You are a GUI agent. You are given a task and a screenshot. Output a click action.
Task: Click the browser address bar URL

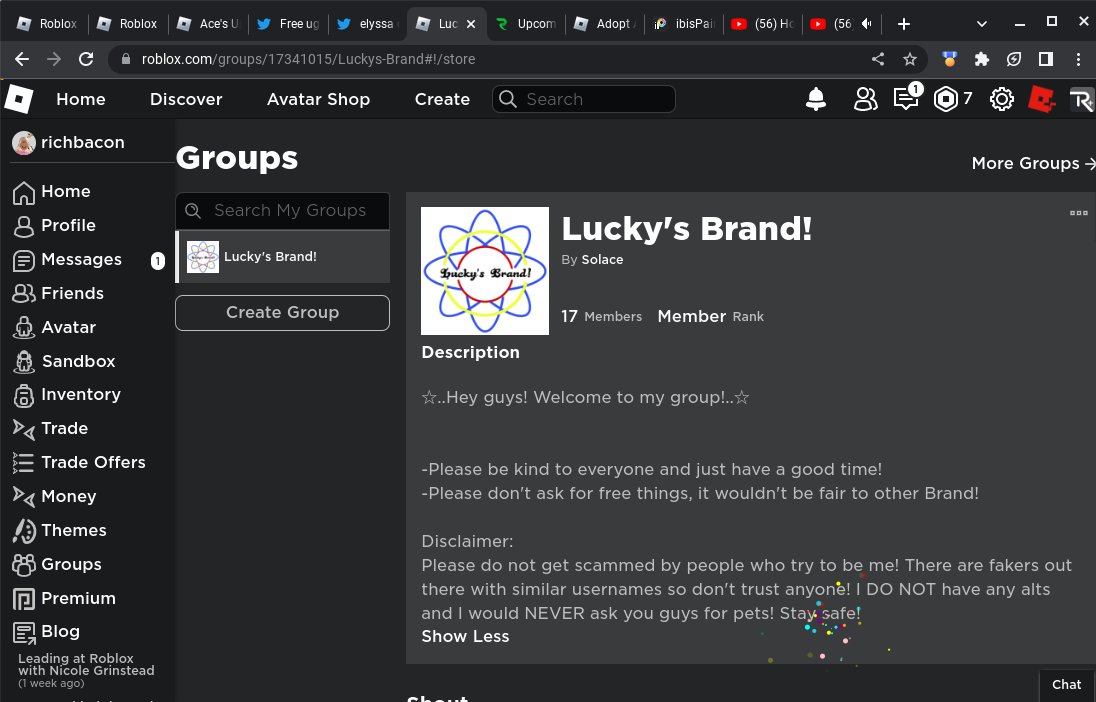pyautogui.click(x=308, y=59)
